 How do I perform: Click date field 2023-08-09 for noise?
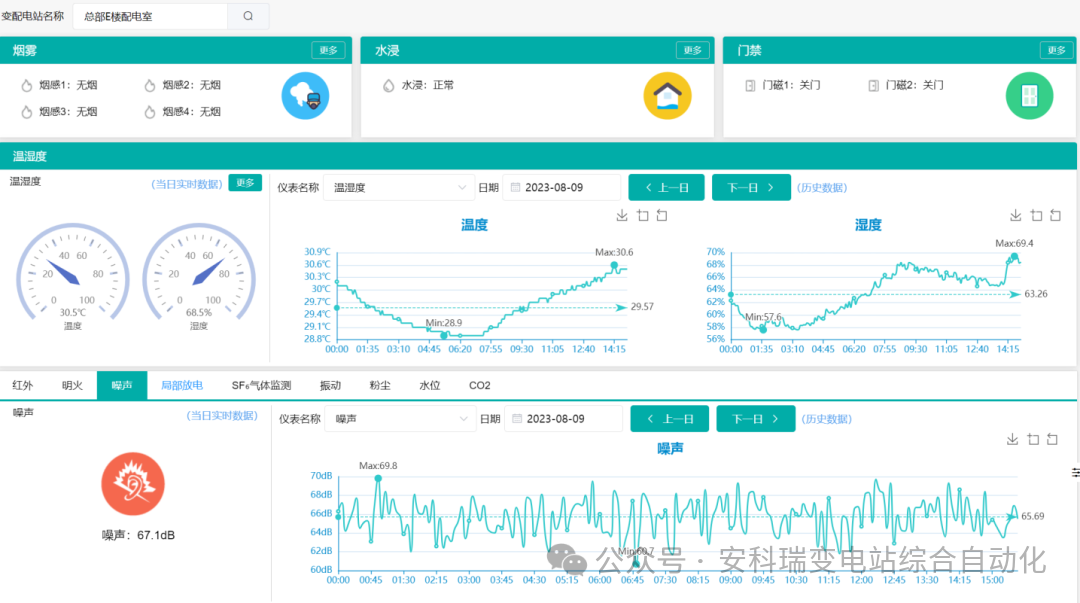(563, 418)
